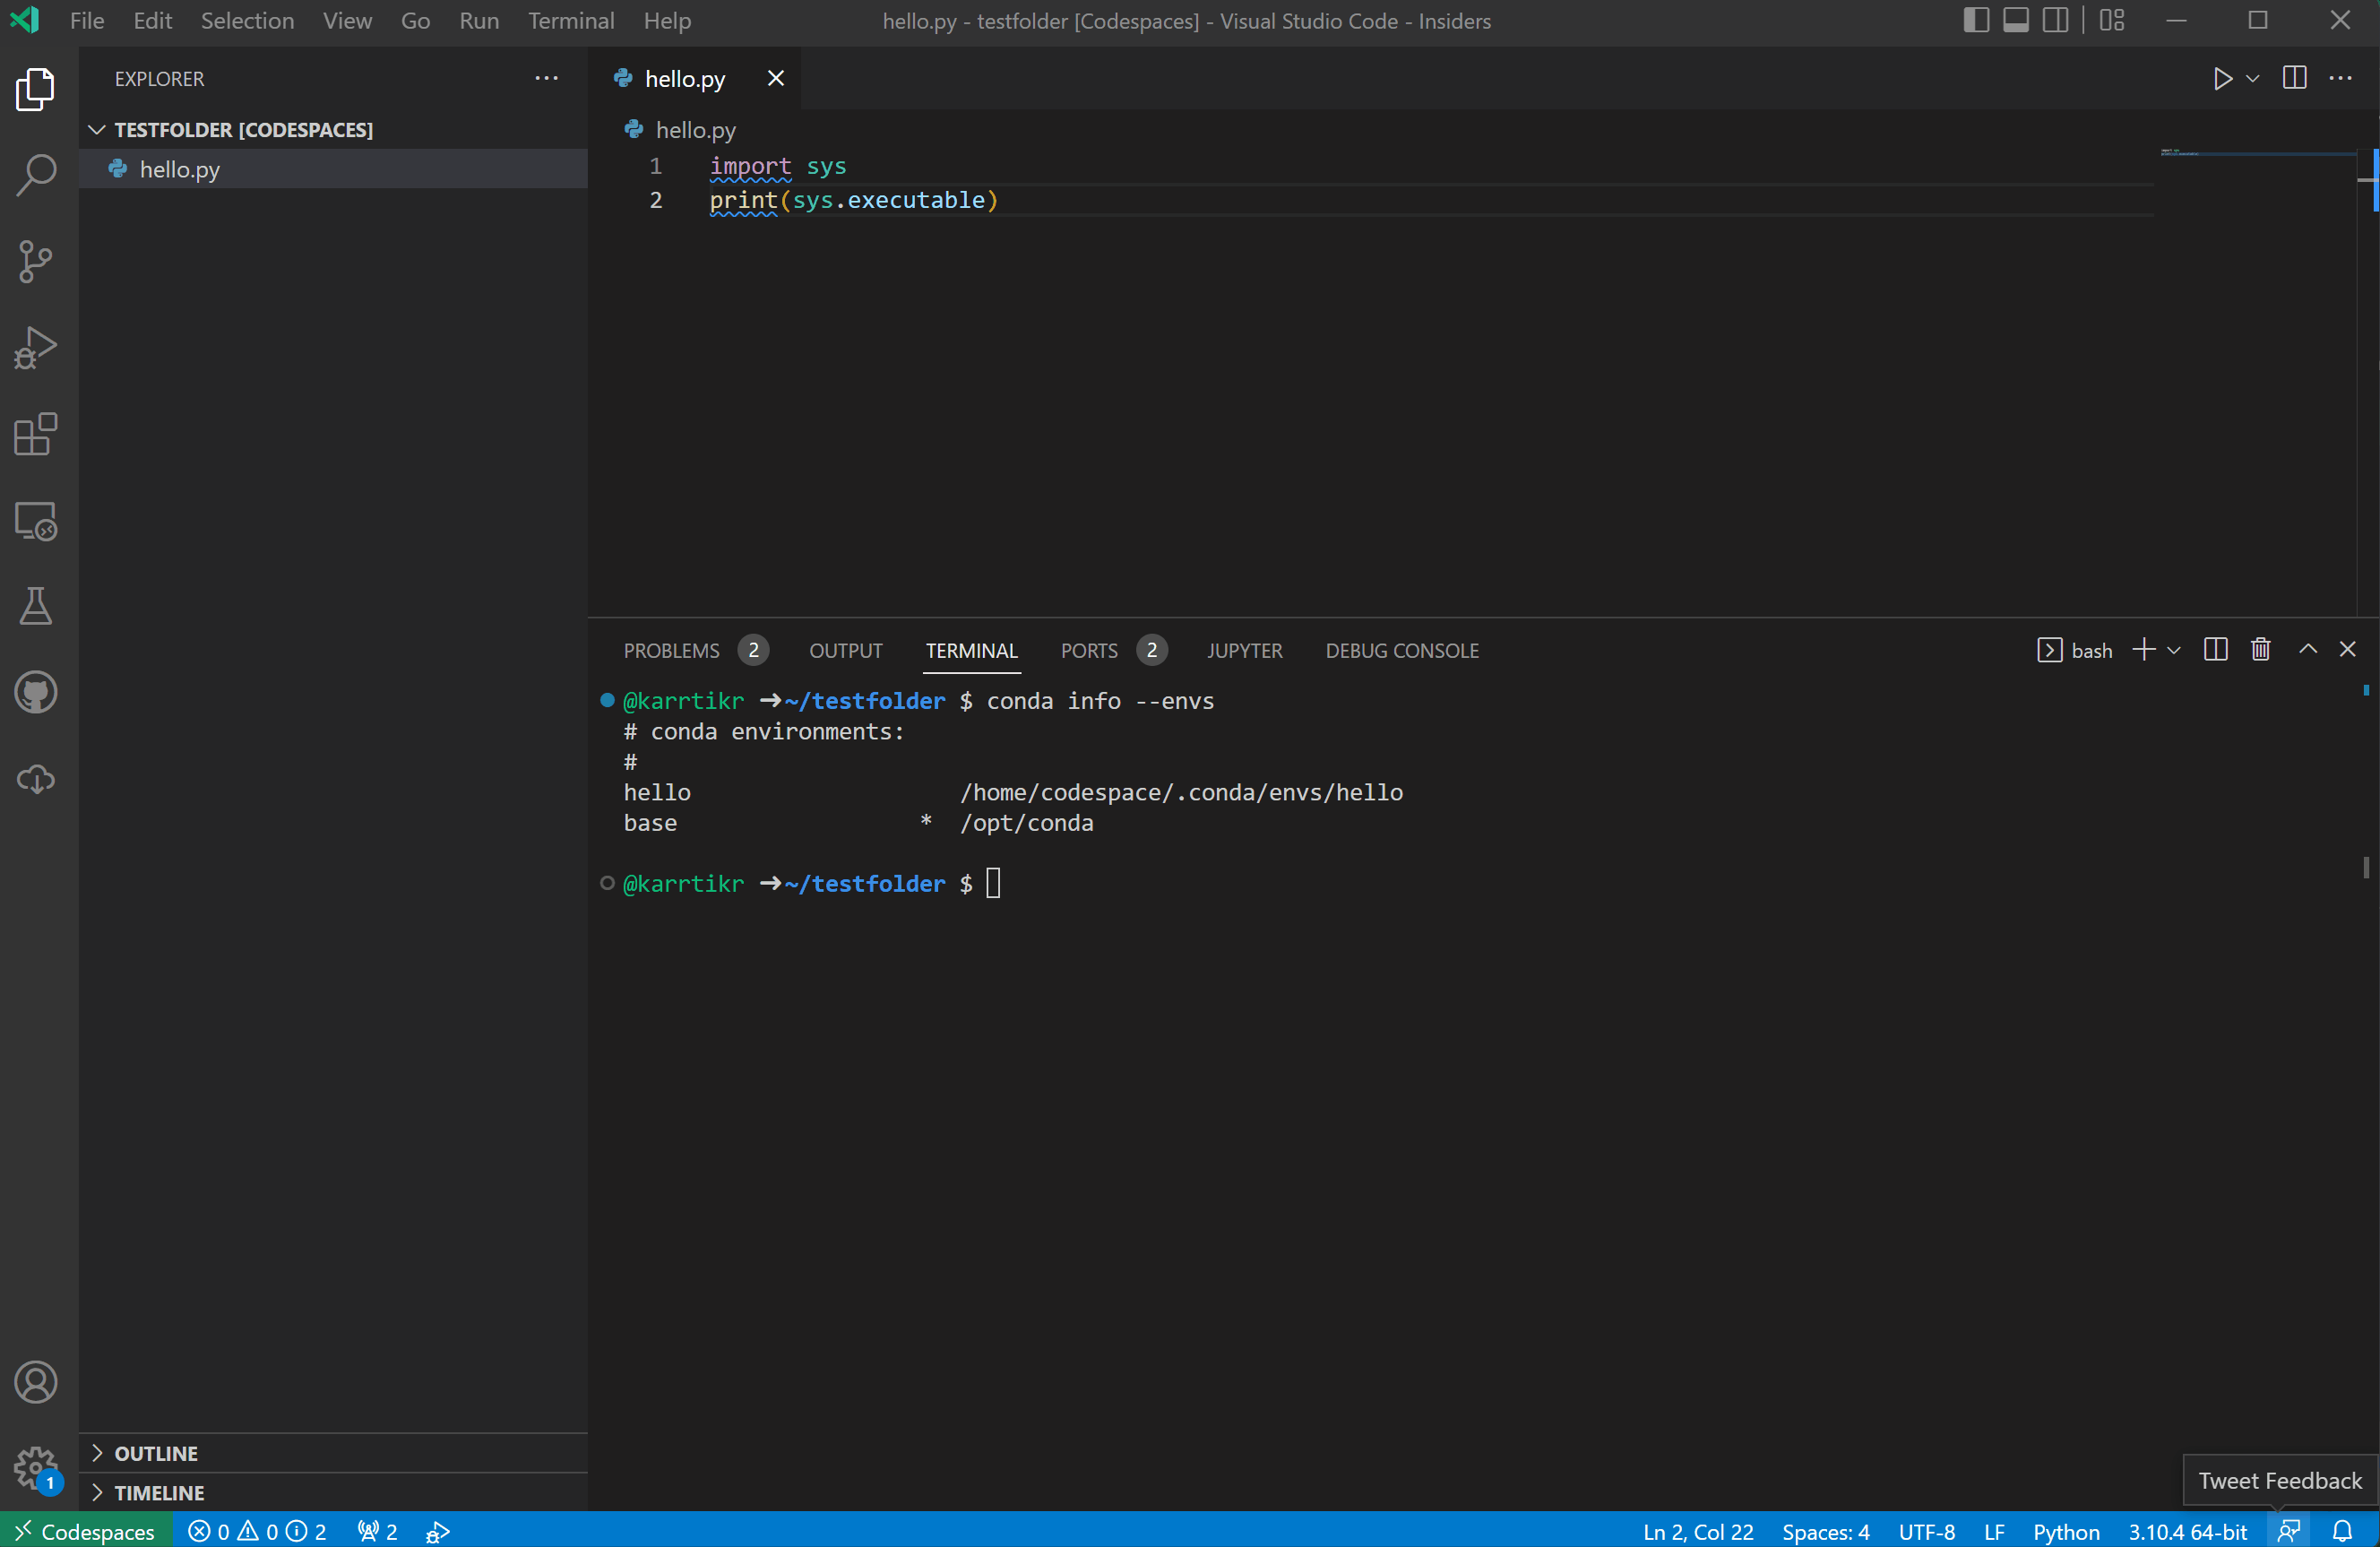Open the terminal profile dropdown

tap(2177, 649)
